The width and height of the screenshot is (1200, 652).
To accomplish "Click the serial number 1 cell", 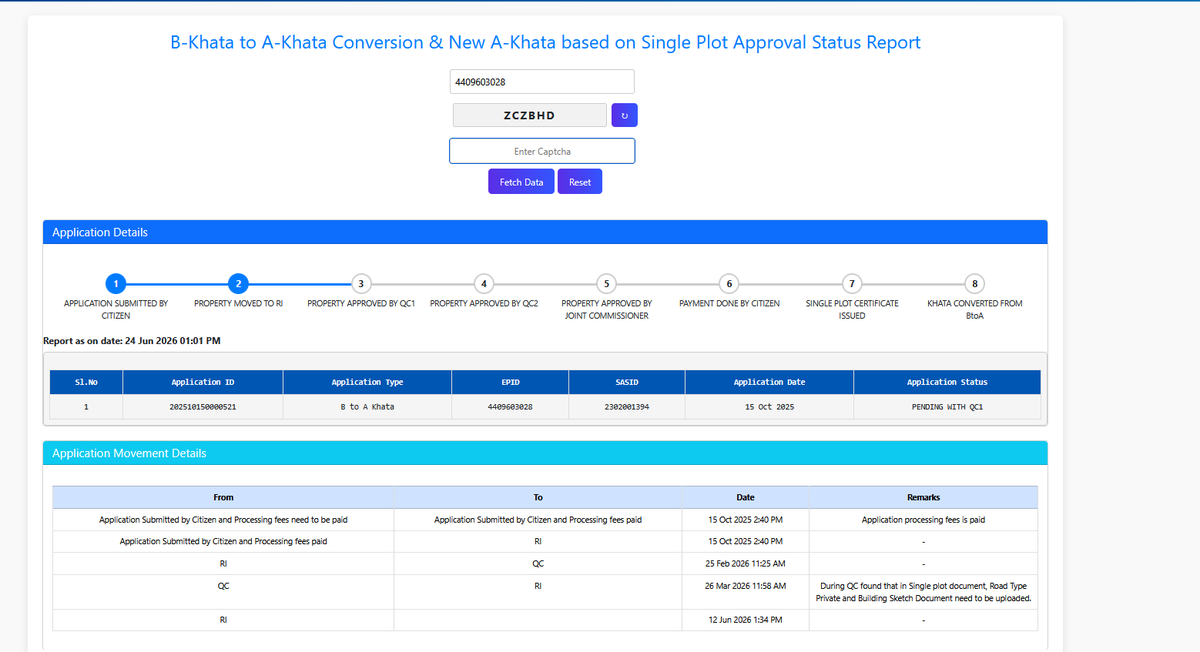I will coord(86,408).
